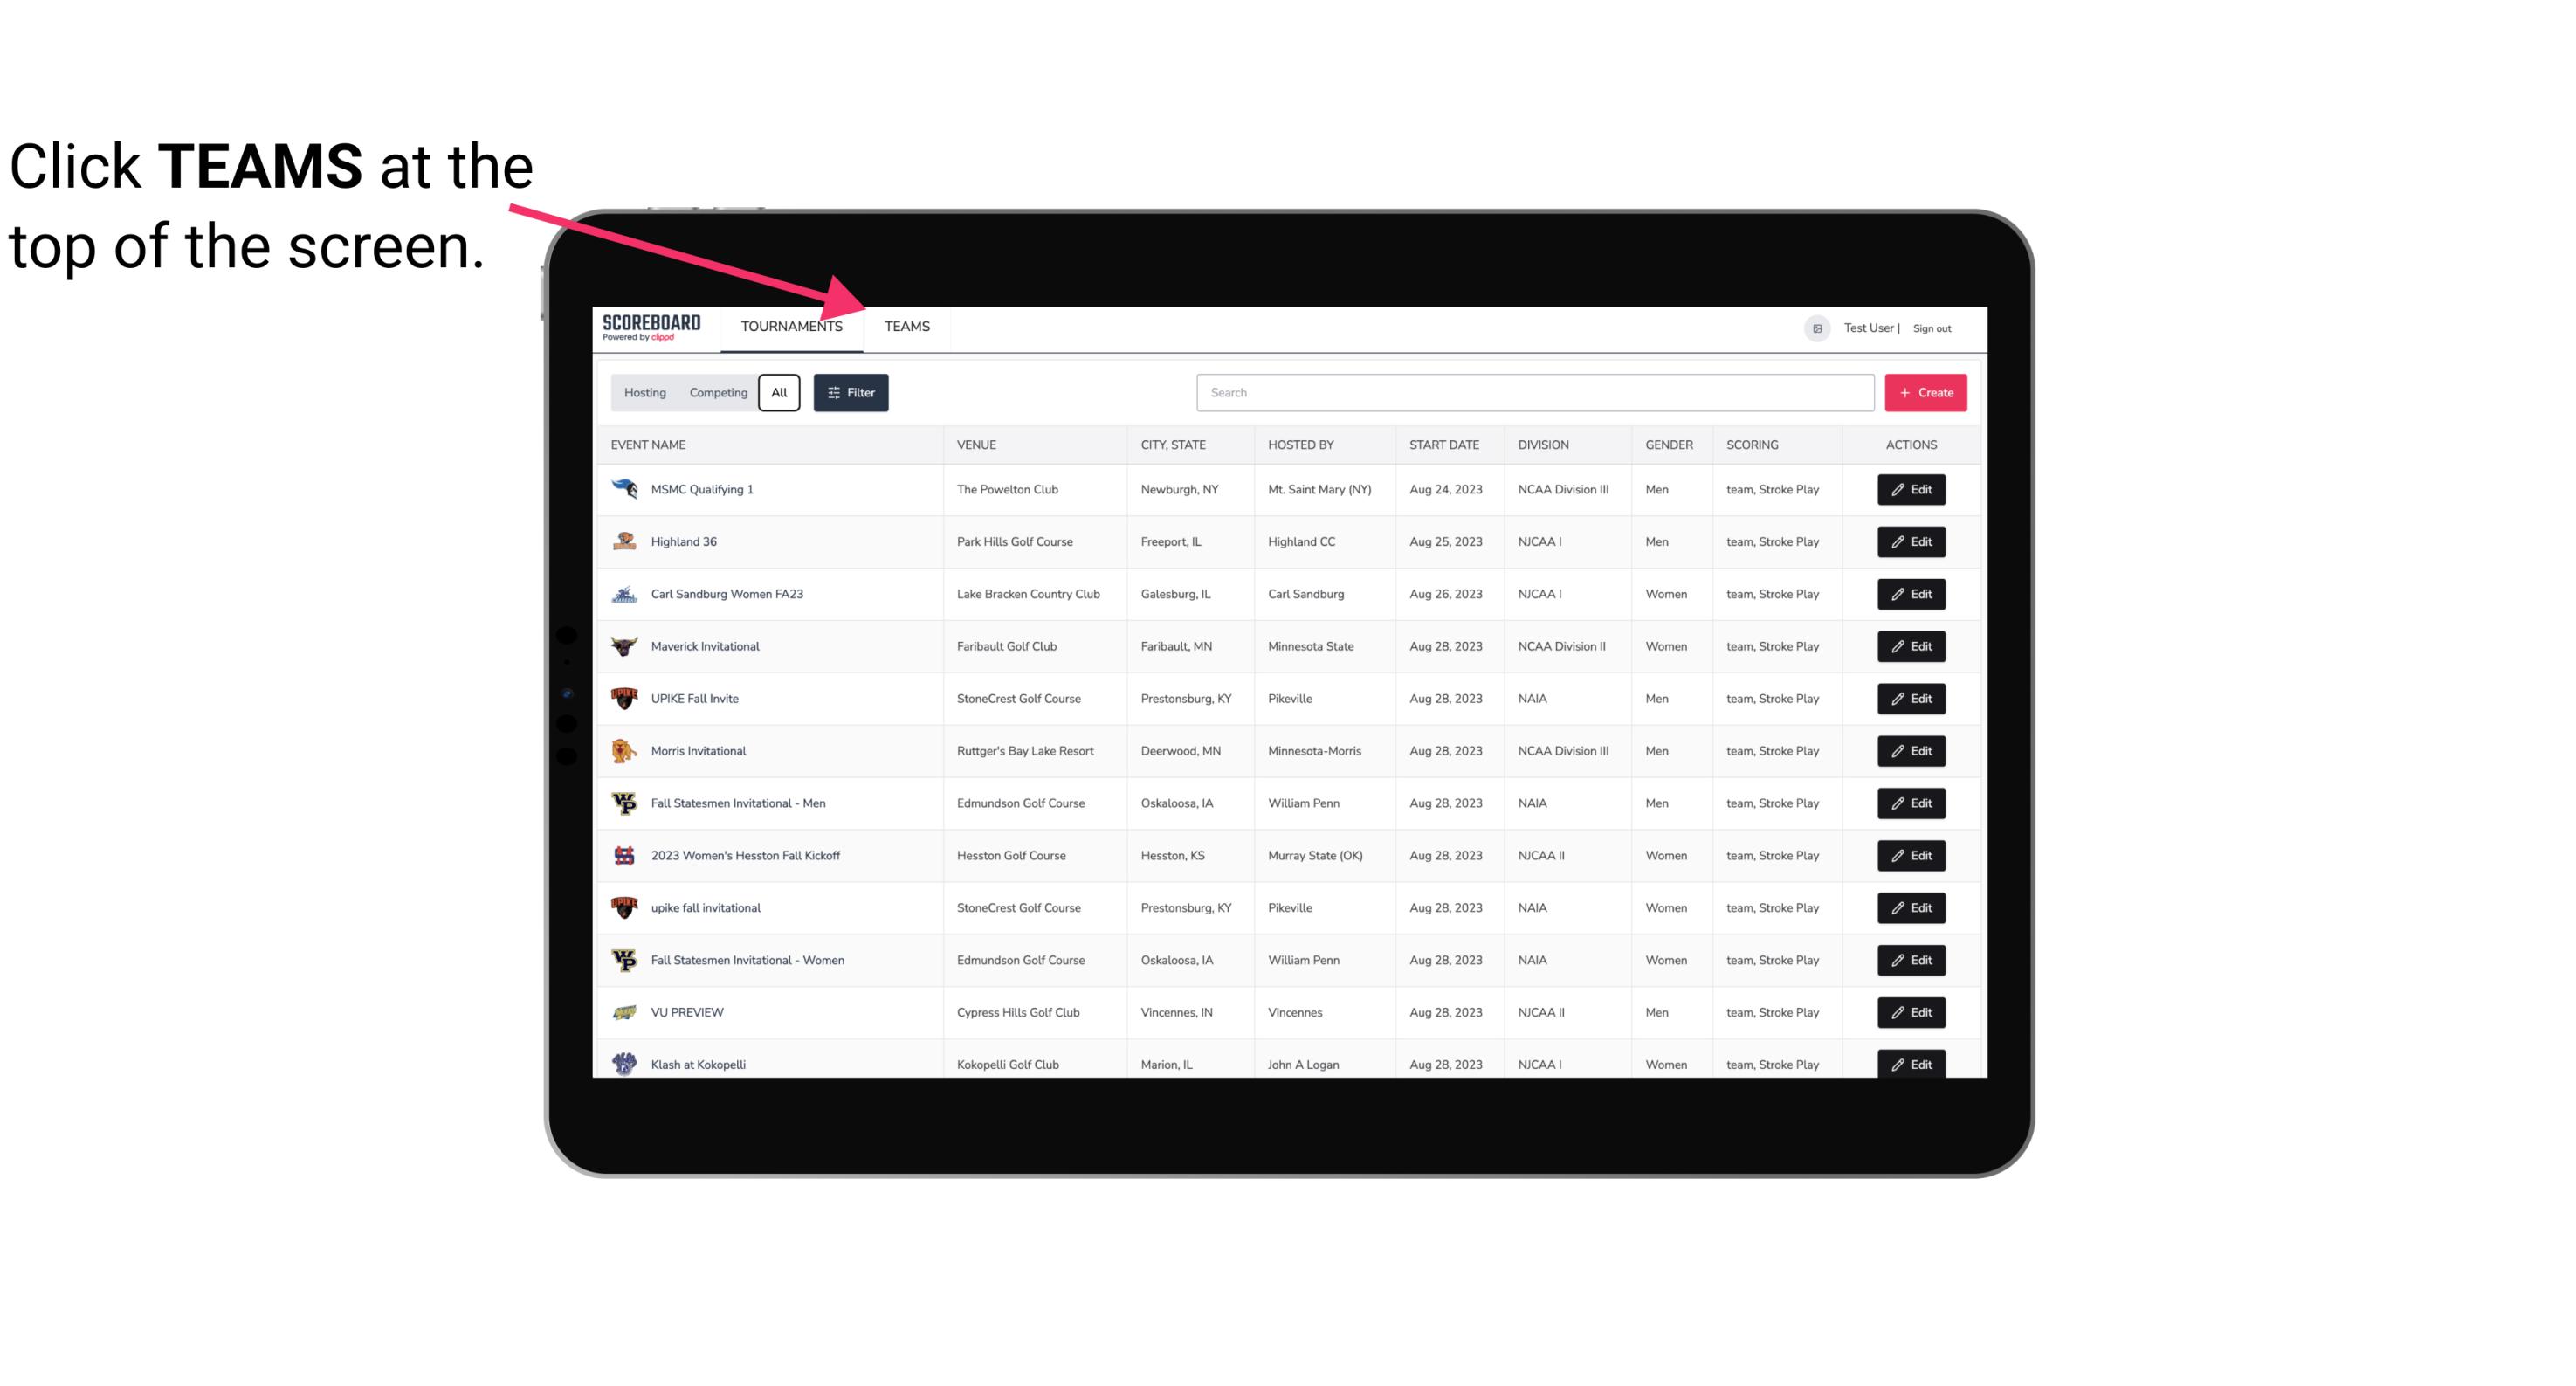Screen dimensions: 2576x1386
Task: Select the All filter toggle
Action: pyautogui.click(x=778, y=393)
